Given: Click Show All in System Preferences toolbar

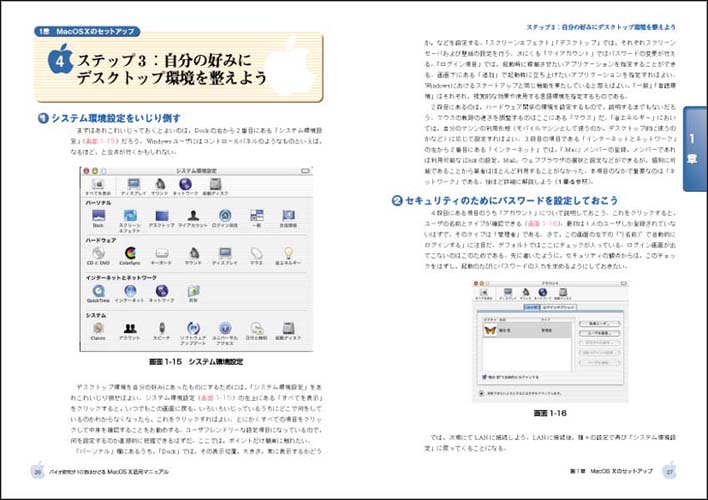Looking at the screenshot, I should tap(97, 183).
